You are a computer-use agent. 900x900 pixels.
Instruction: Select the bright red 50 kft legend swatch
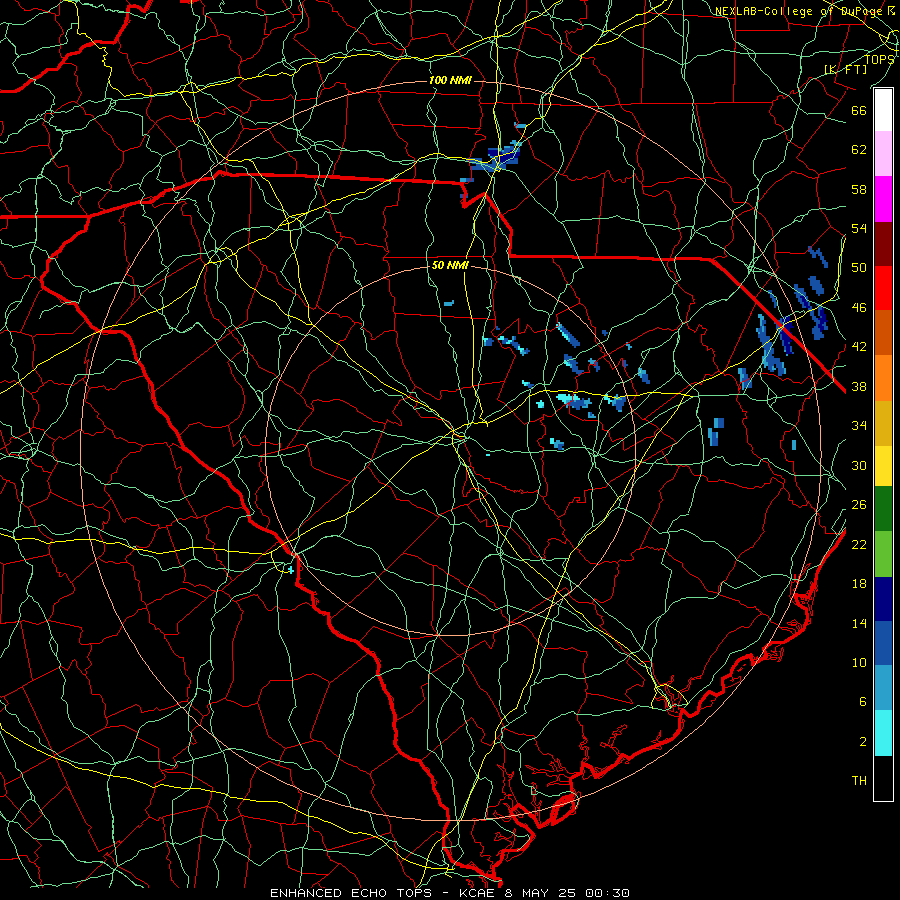pyautogui.click(x=883, y=288)
